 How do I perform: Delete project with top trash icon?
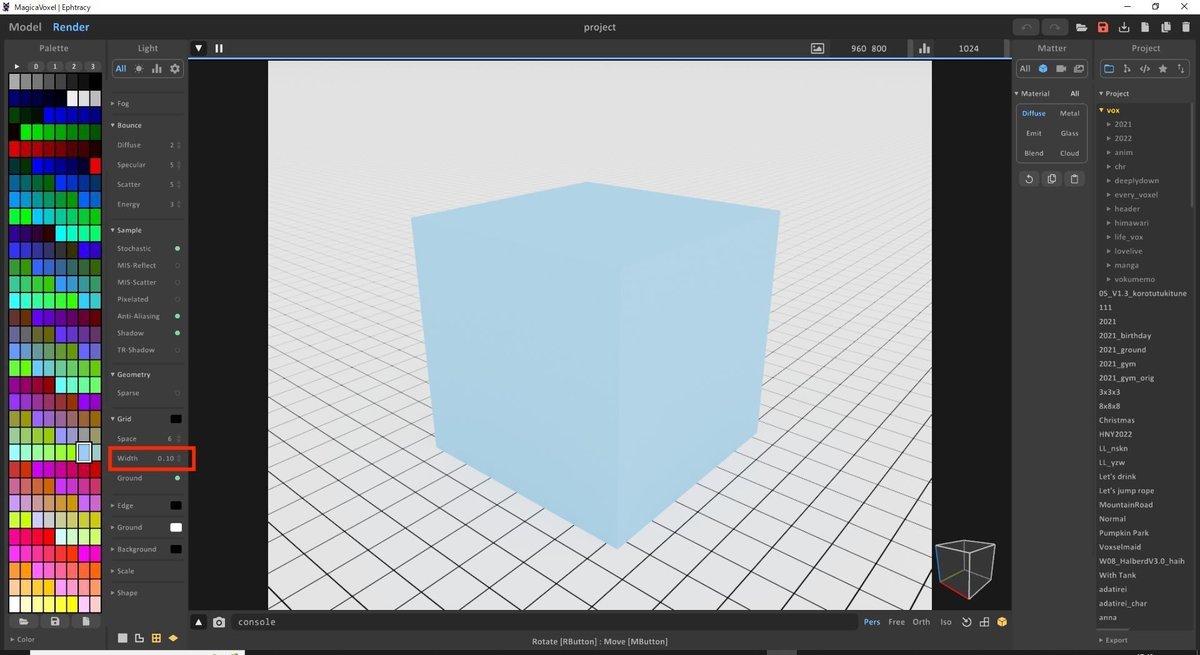(1184, 27)
